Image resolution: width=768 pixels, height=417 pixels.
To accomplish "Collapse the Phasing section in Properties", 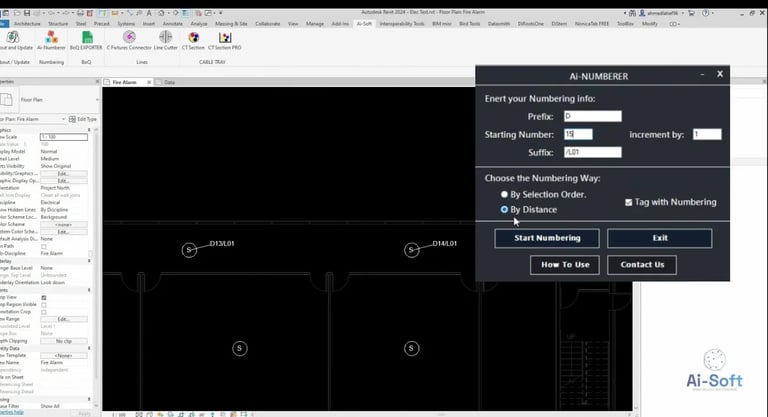I will click(x=89, y=399).
